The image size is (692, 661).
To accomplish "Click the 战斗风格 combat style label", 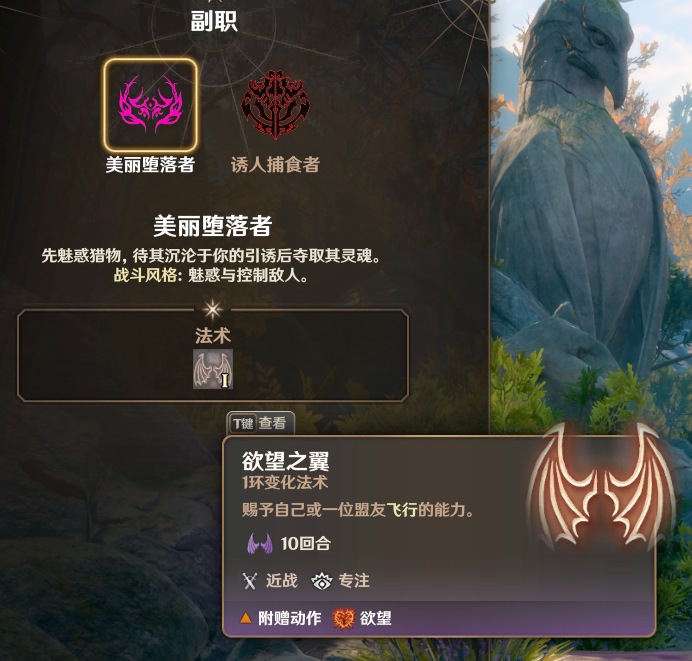I will (x=145, y=275).
